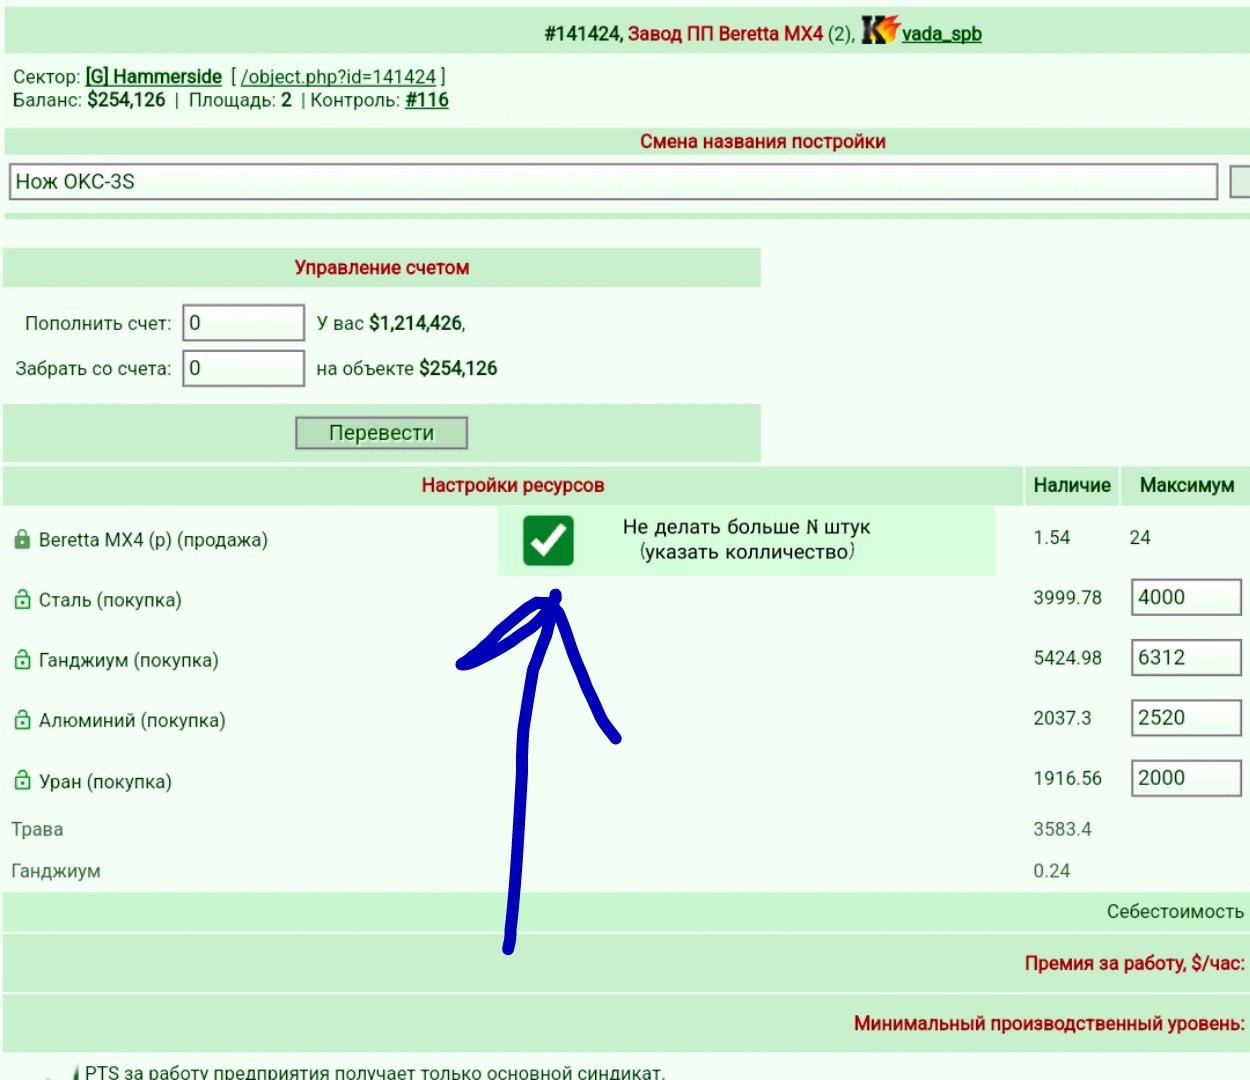Viewport: 1250px width, 1080px height.
Task: Click the 'У вас $1,214,426' balance text
Action: point(391,323)
